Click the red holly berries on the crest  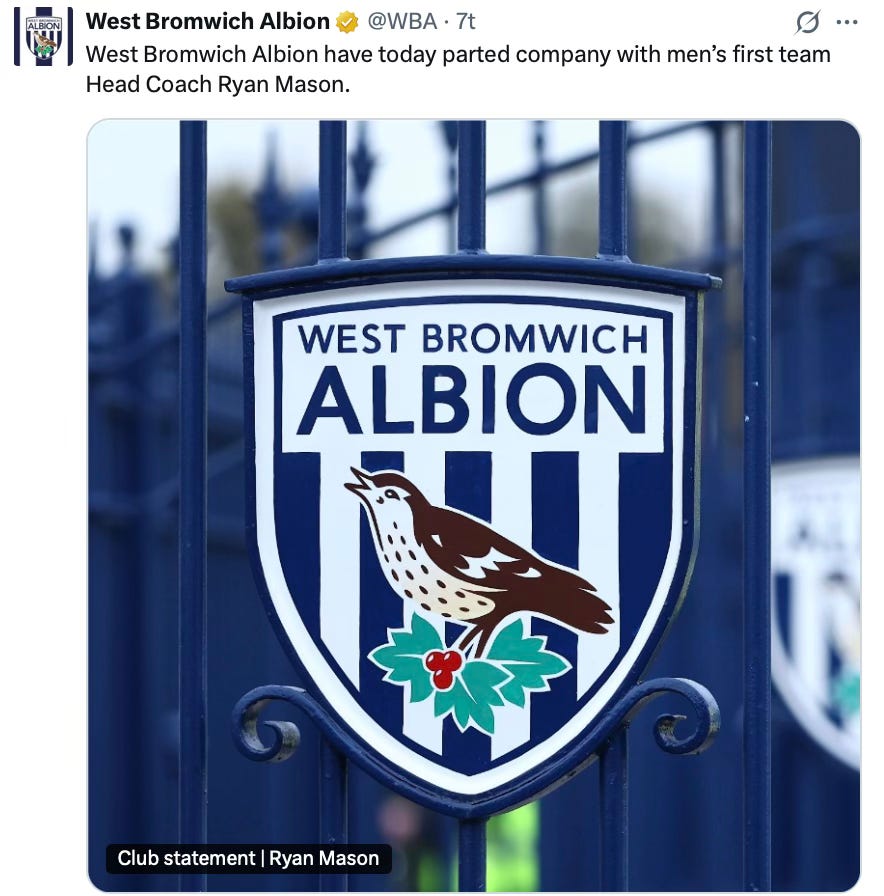[x=443, y=669]
